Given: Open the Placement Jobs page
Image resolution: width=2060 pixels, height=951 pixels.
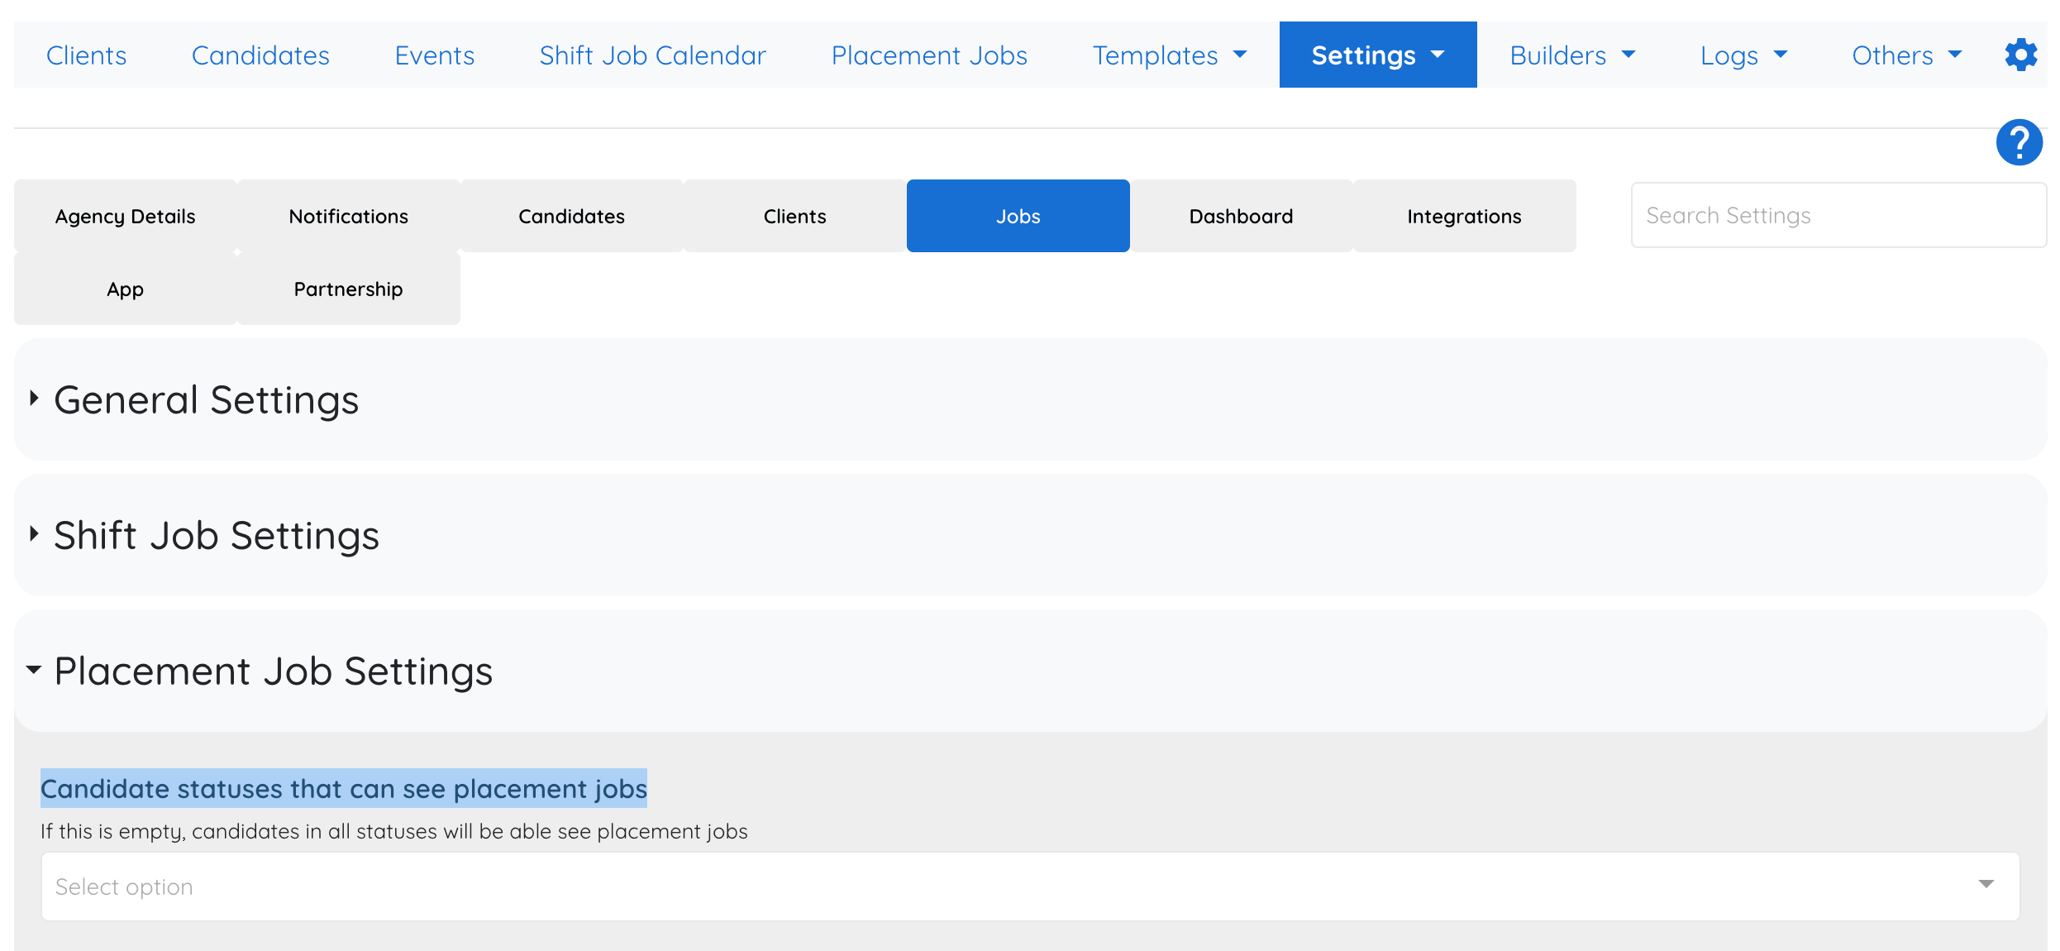Looking at the screenshot, I should [929, 55].
